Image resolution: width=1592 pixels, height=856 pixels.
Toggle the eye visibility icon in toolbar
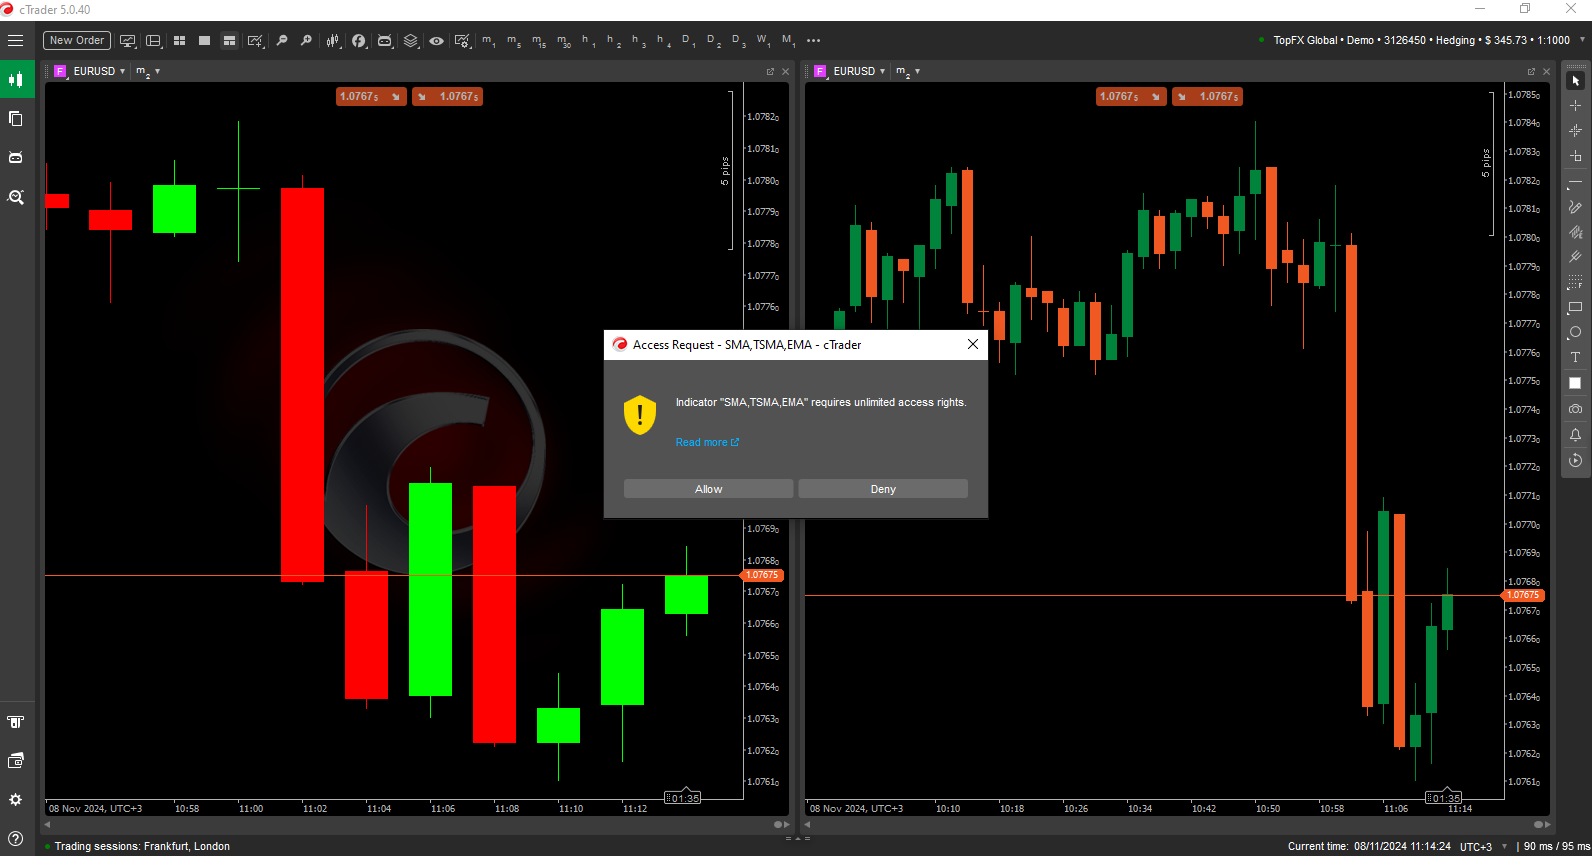tap(437, 41)
